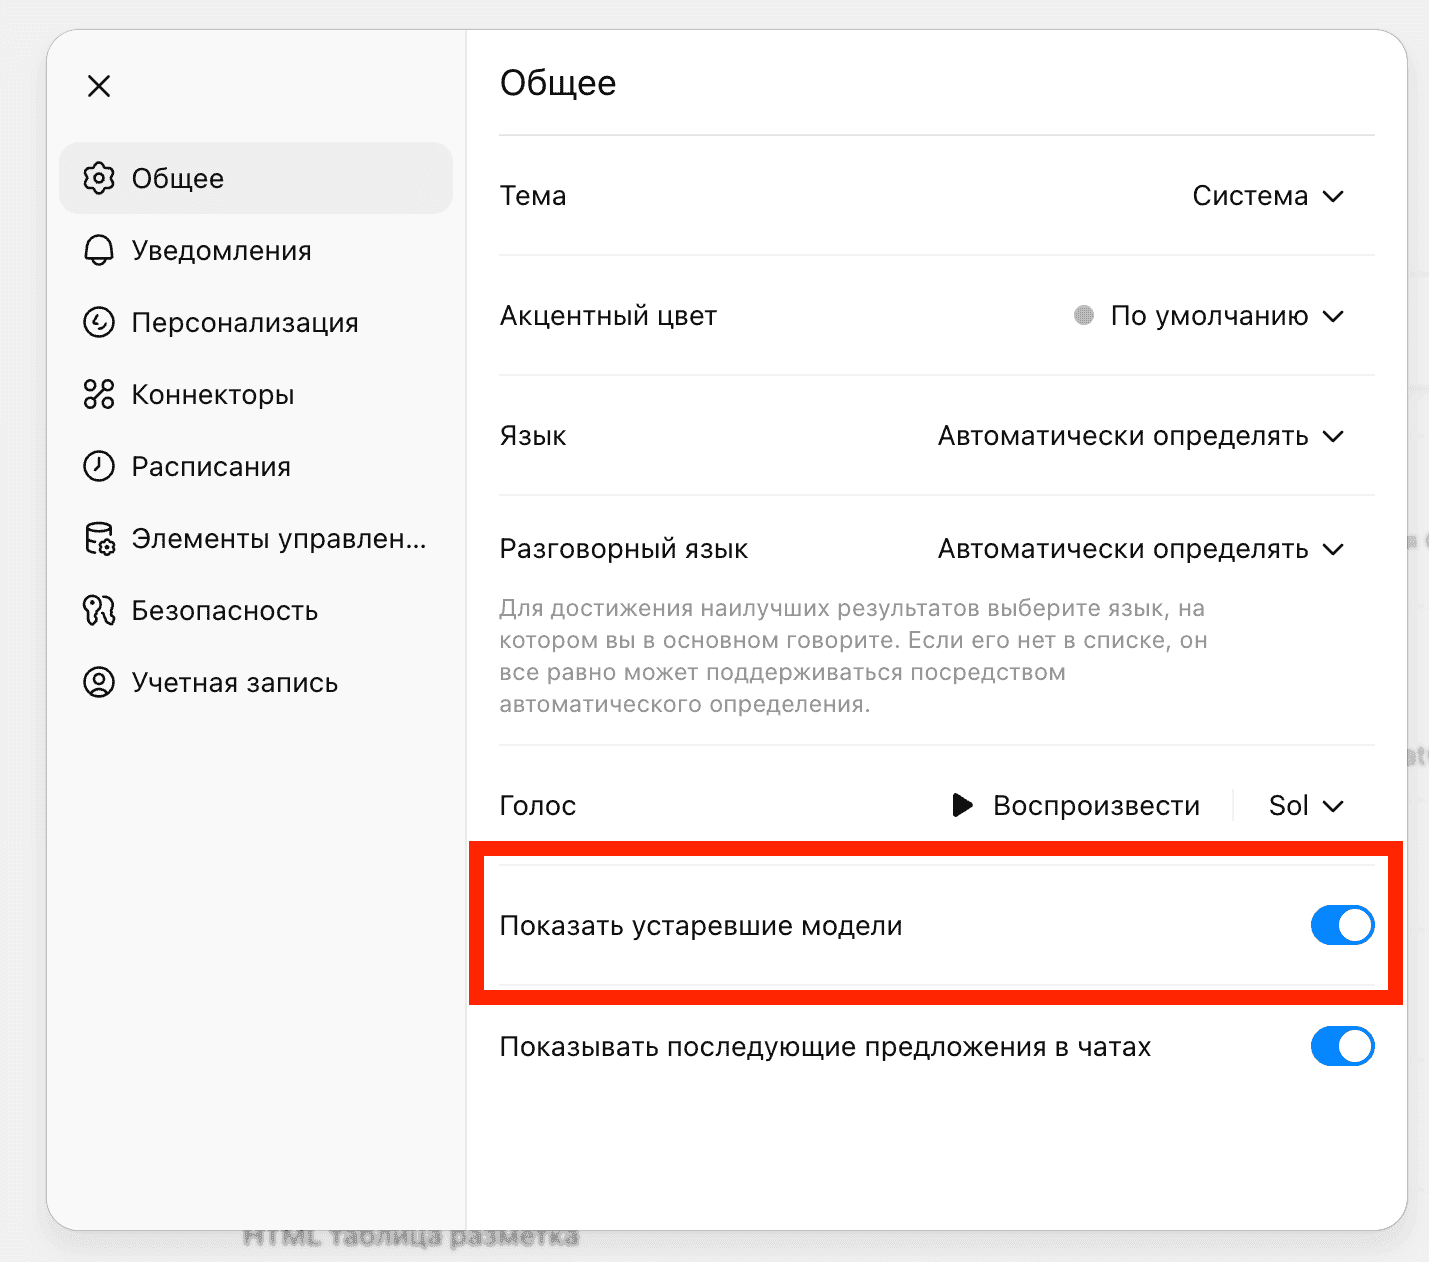The image size is (1429, 1262).
Task: Pick accent color По умолчанию swatch
Action: click(x=1084, y=316)
